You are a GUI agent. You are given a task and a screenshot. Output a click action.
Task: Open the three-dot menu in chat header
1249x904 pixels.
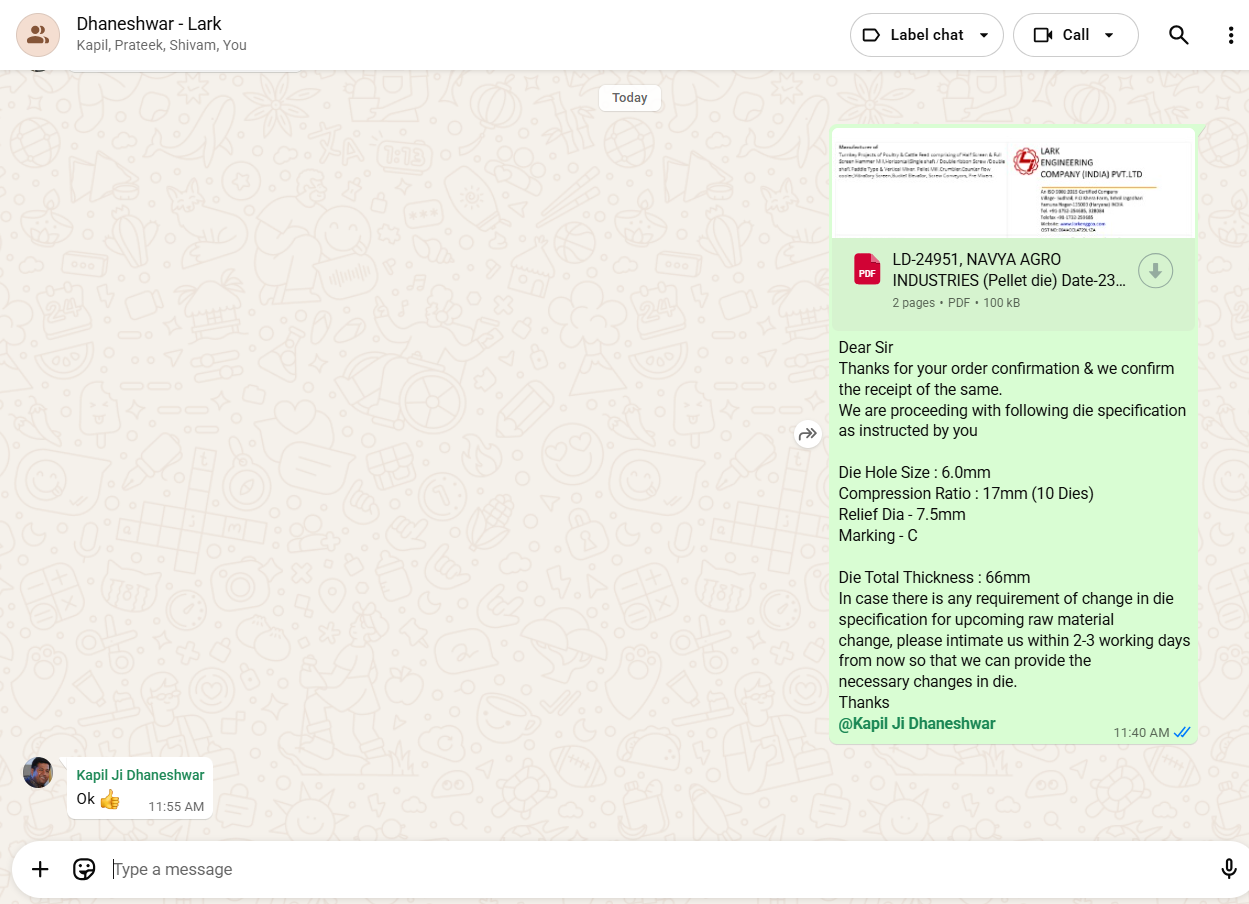(1231, 35)
